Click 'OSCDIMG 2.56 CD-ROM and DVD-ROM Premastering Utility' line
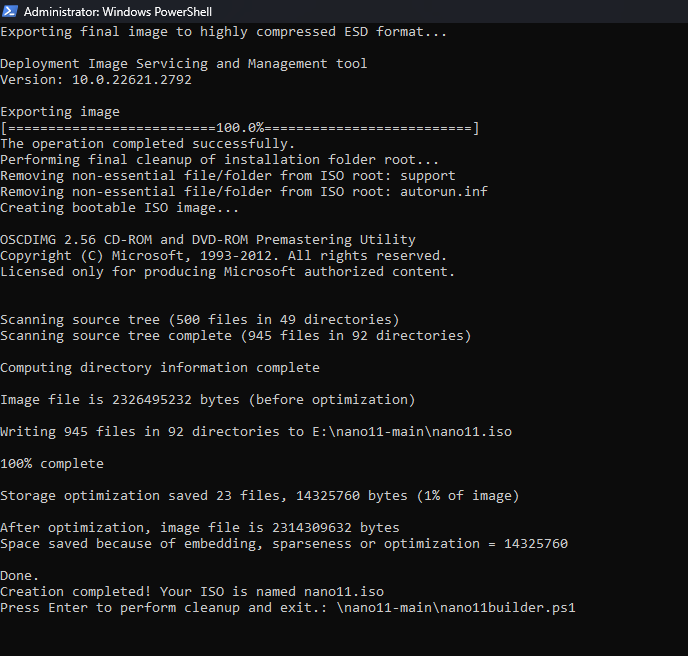Screen dimensions: 688x656 pos(208,240)
